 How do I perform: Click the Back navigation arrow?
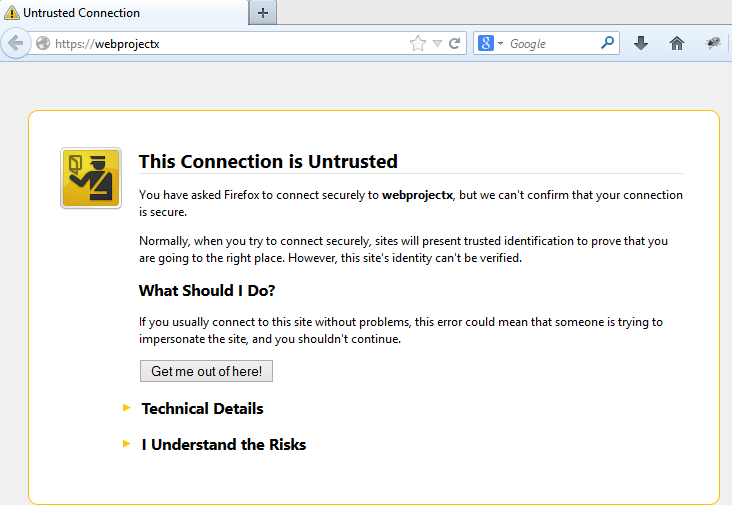click(x=15, y=43)
